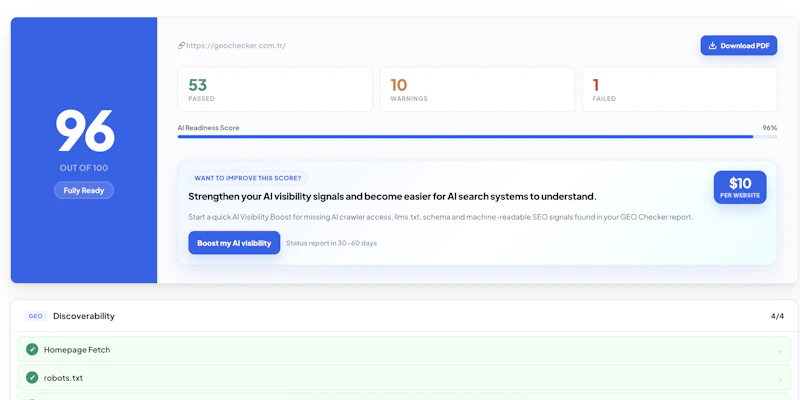The height and width of the screenshot is (400, 800).
Task: Click the 4/4 Discoverability score
Action: coord(778,316)
